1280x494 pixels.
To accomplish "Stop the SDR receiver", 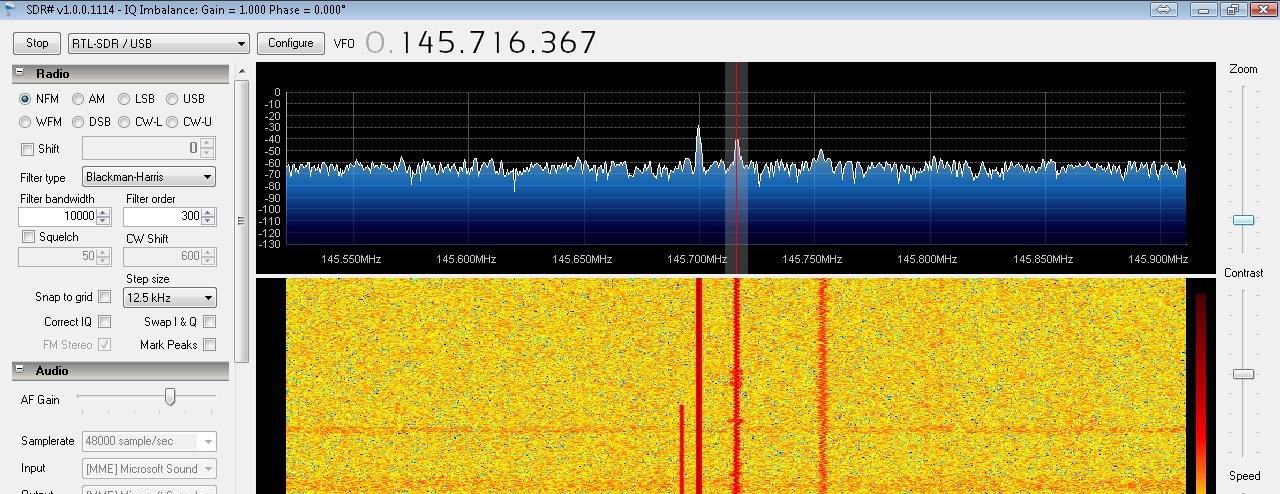I will pyautogui.click(x=37, y=43).
